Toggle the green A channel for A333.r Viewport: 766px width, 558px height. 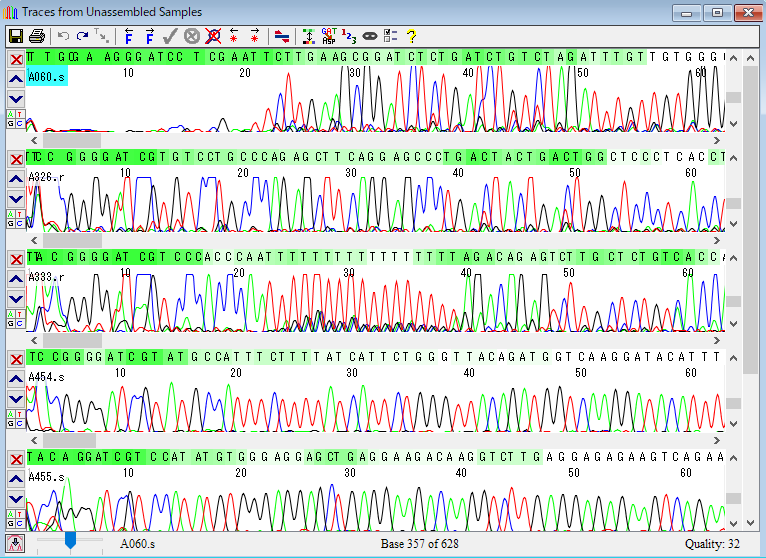pyautogui.click(x=11, y=314)
